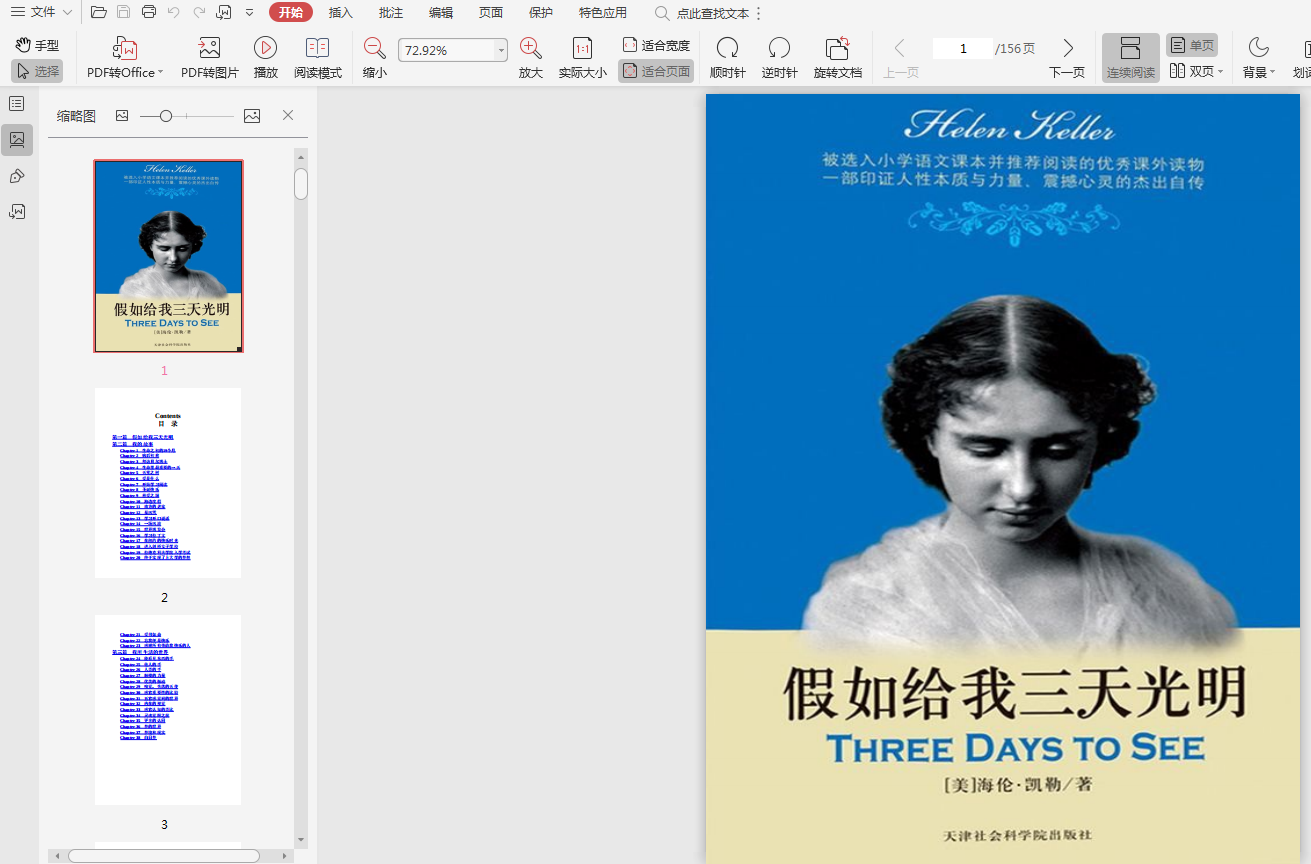This screenshot has width=1311, height=864.
Task: Open the 特色应用 tab
Action: click(602, 13)
